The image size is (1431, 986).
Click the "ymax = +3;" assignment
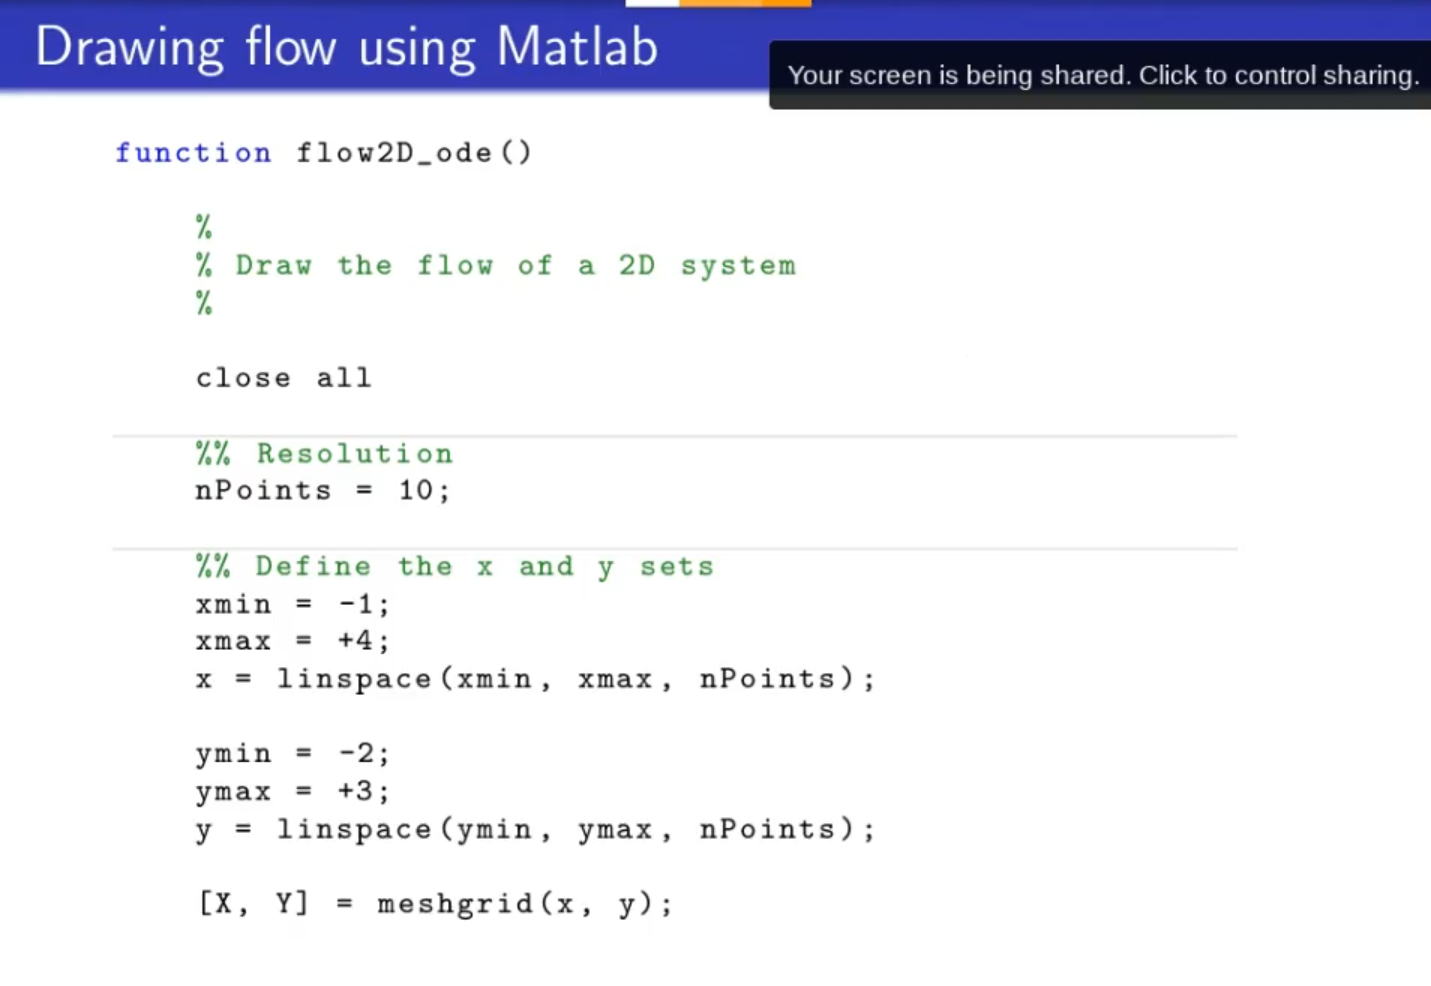(292, 792)
